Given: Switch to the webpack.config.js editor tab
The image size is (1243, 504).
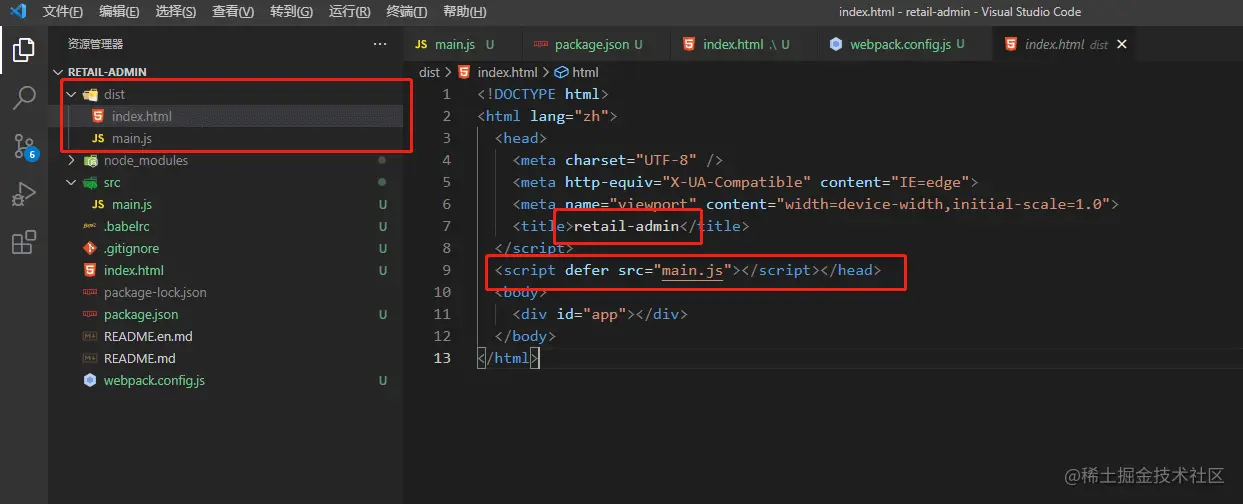Looking at the screenshot, I should click(x=905, y=44).
